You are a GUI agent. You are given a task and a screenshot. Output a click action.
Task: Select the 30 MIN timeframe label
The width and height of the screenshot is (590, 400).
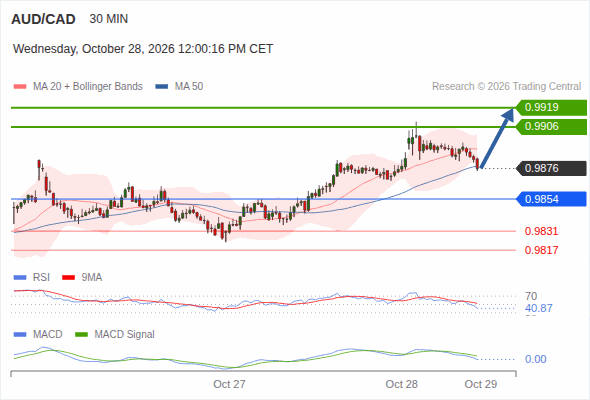[109, 19]
